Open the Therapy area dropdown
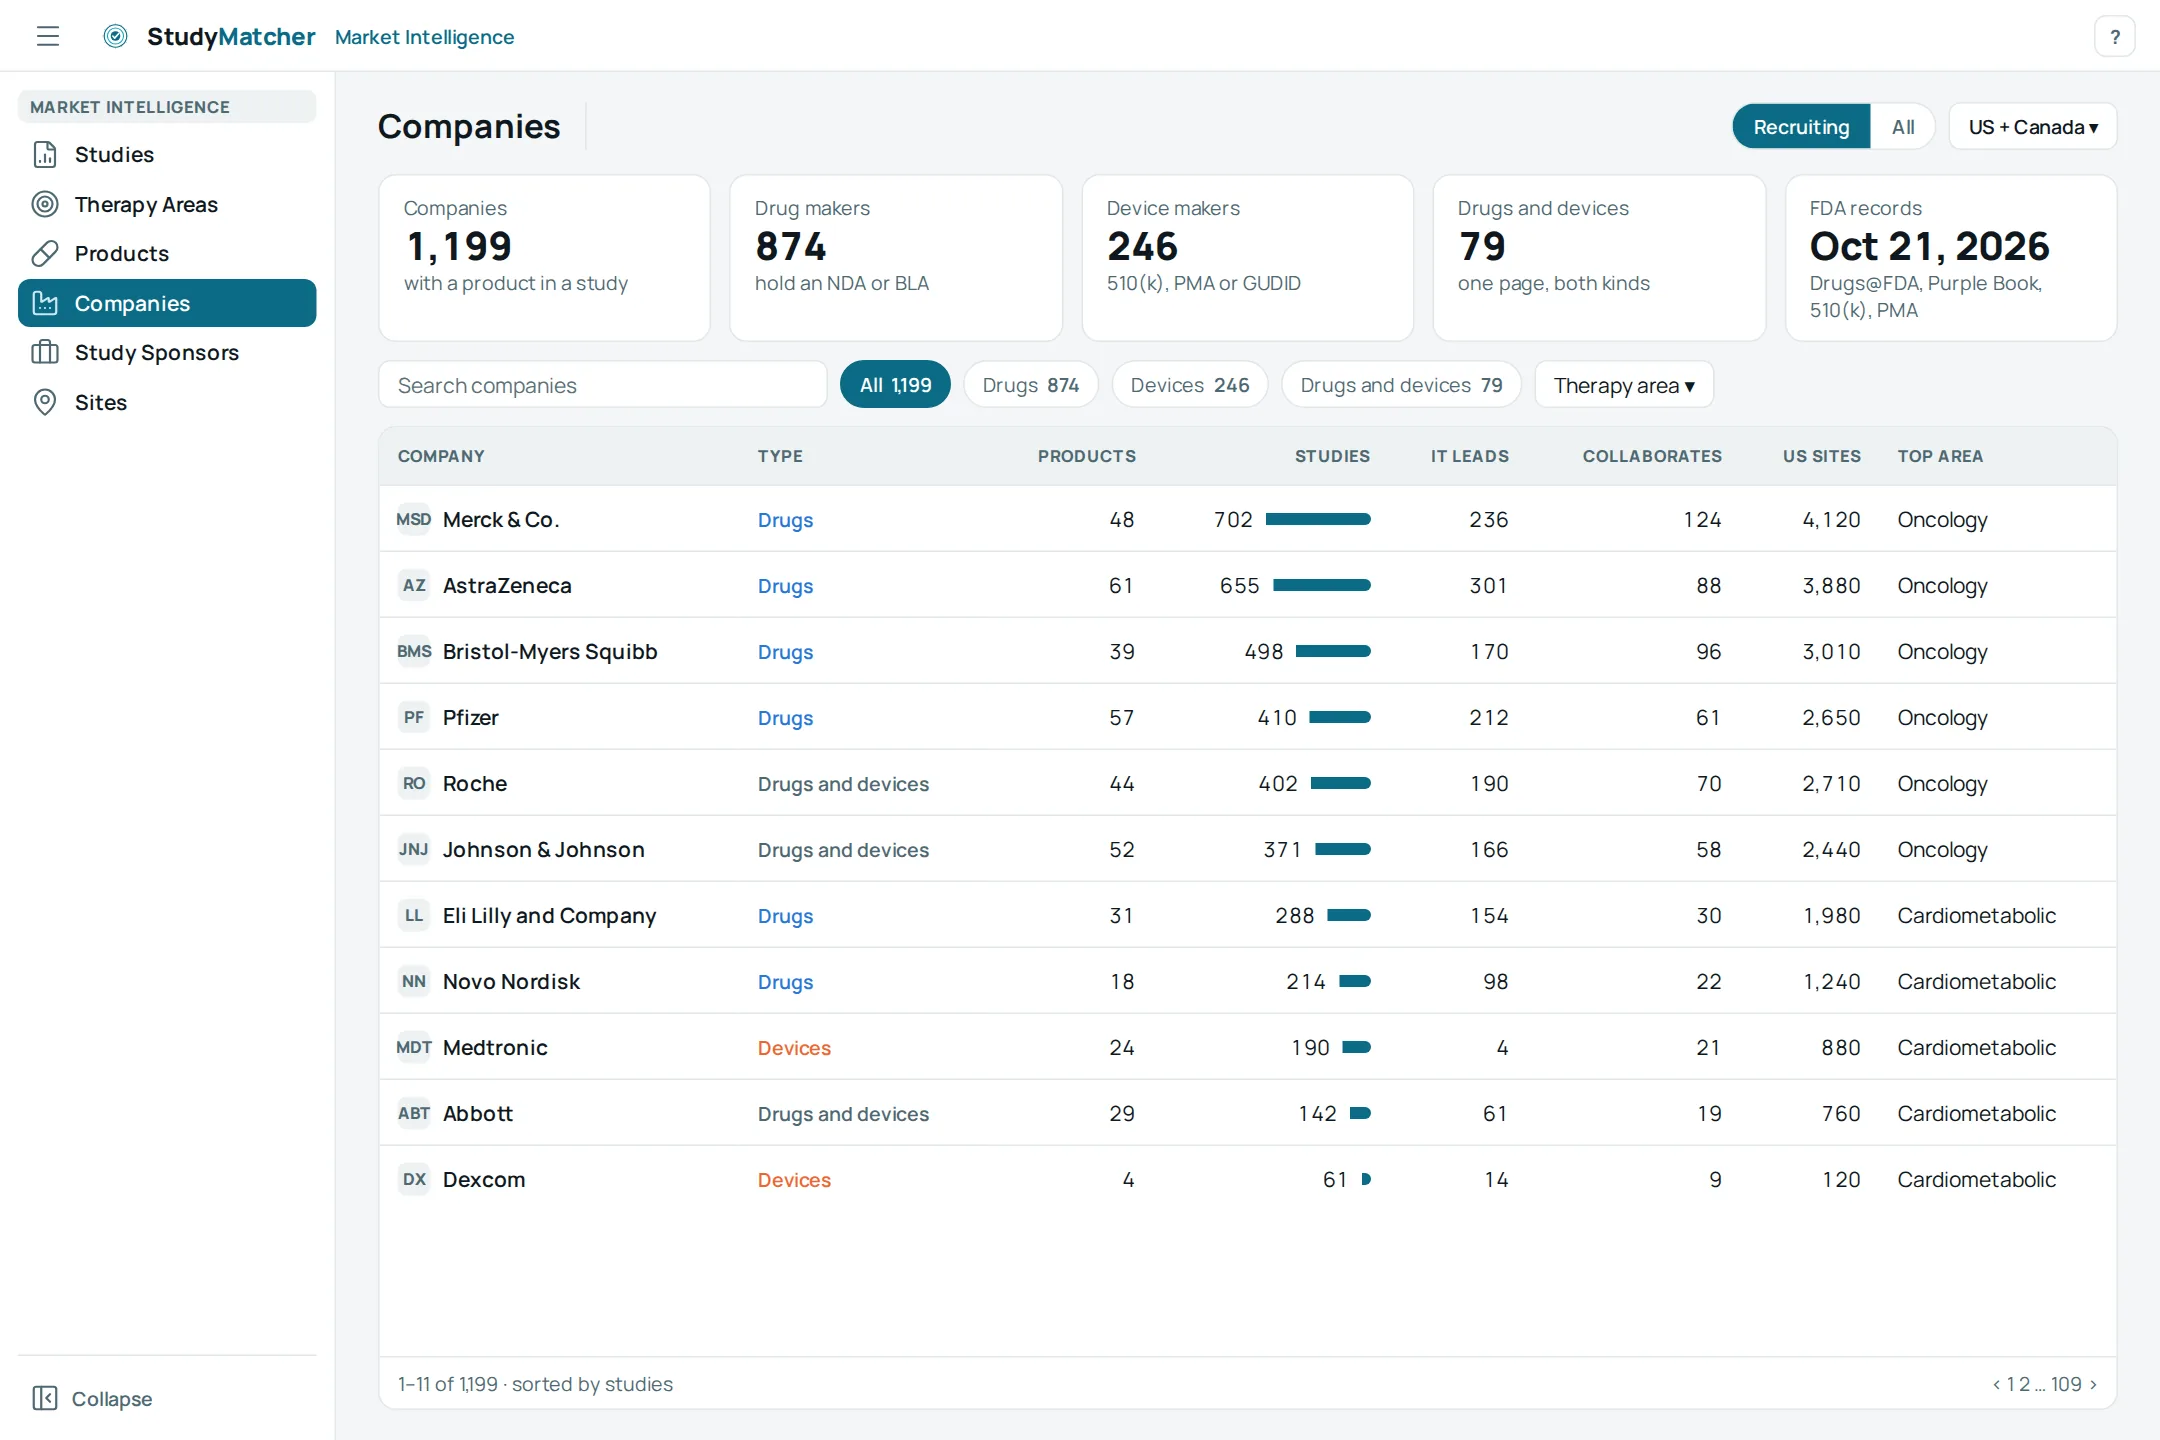 coord(1623,385)
